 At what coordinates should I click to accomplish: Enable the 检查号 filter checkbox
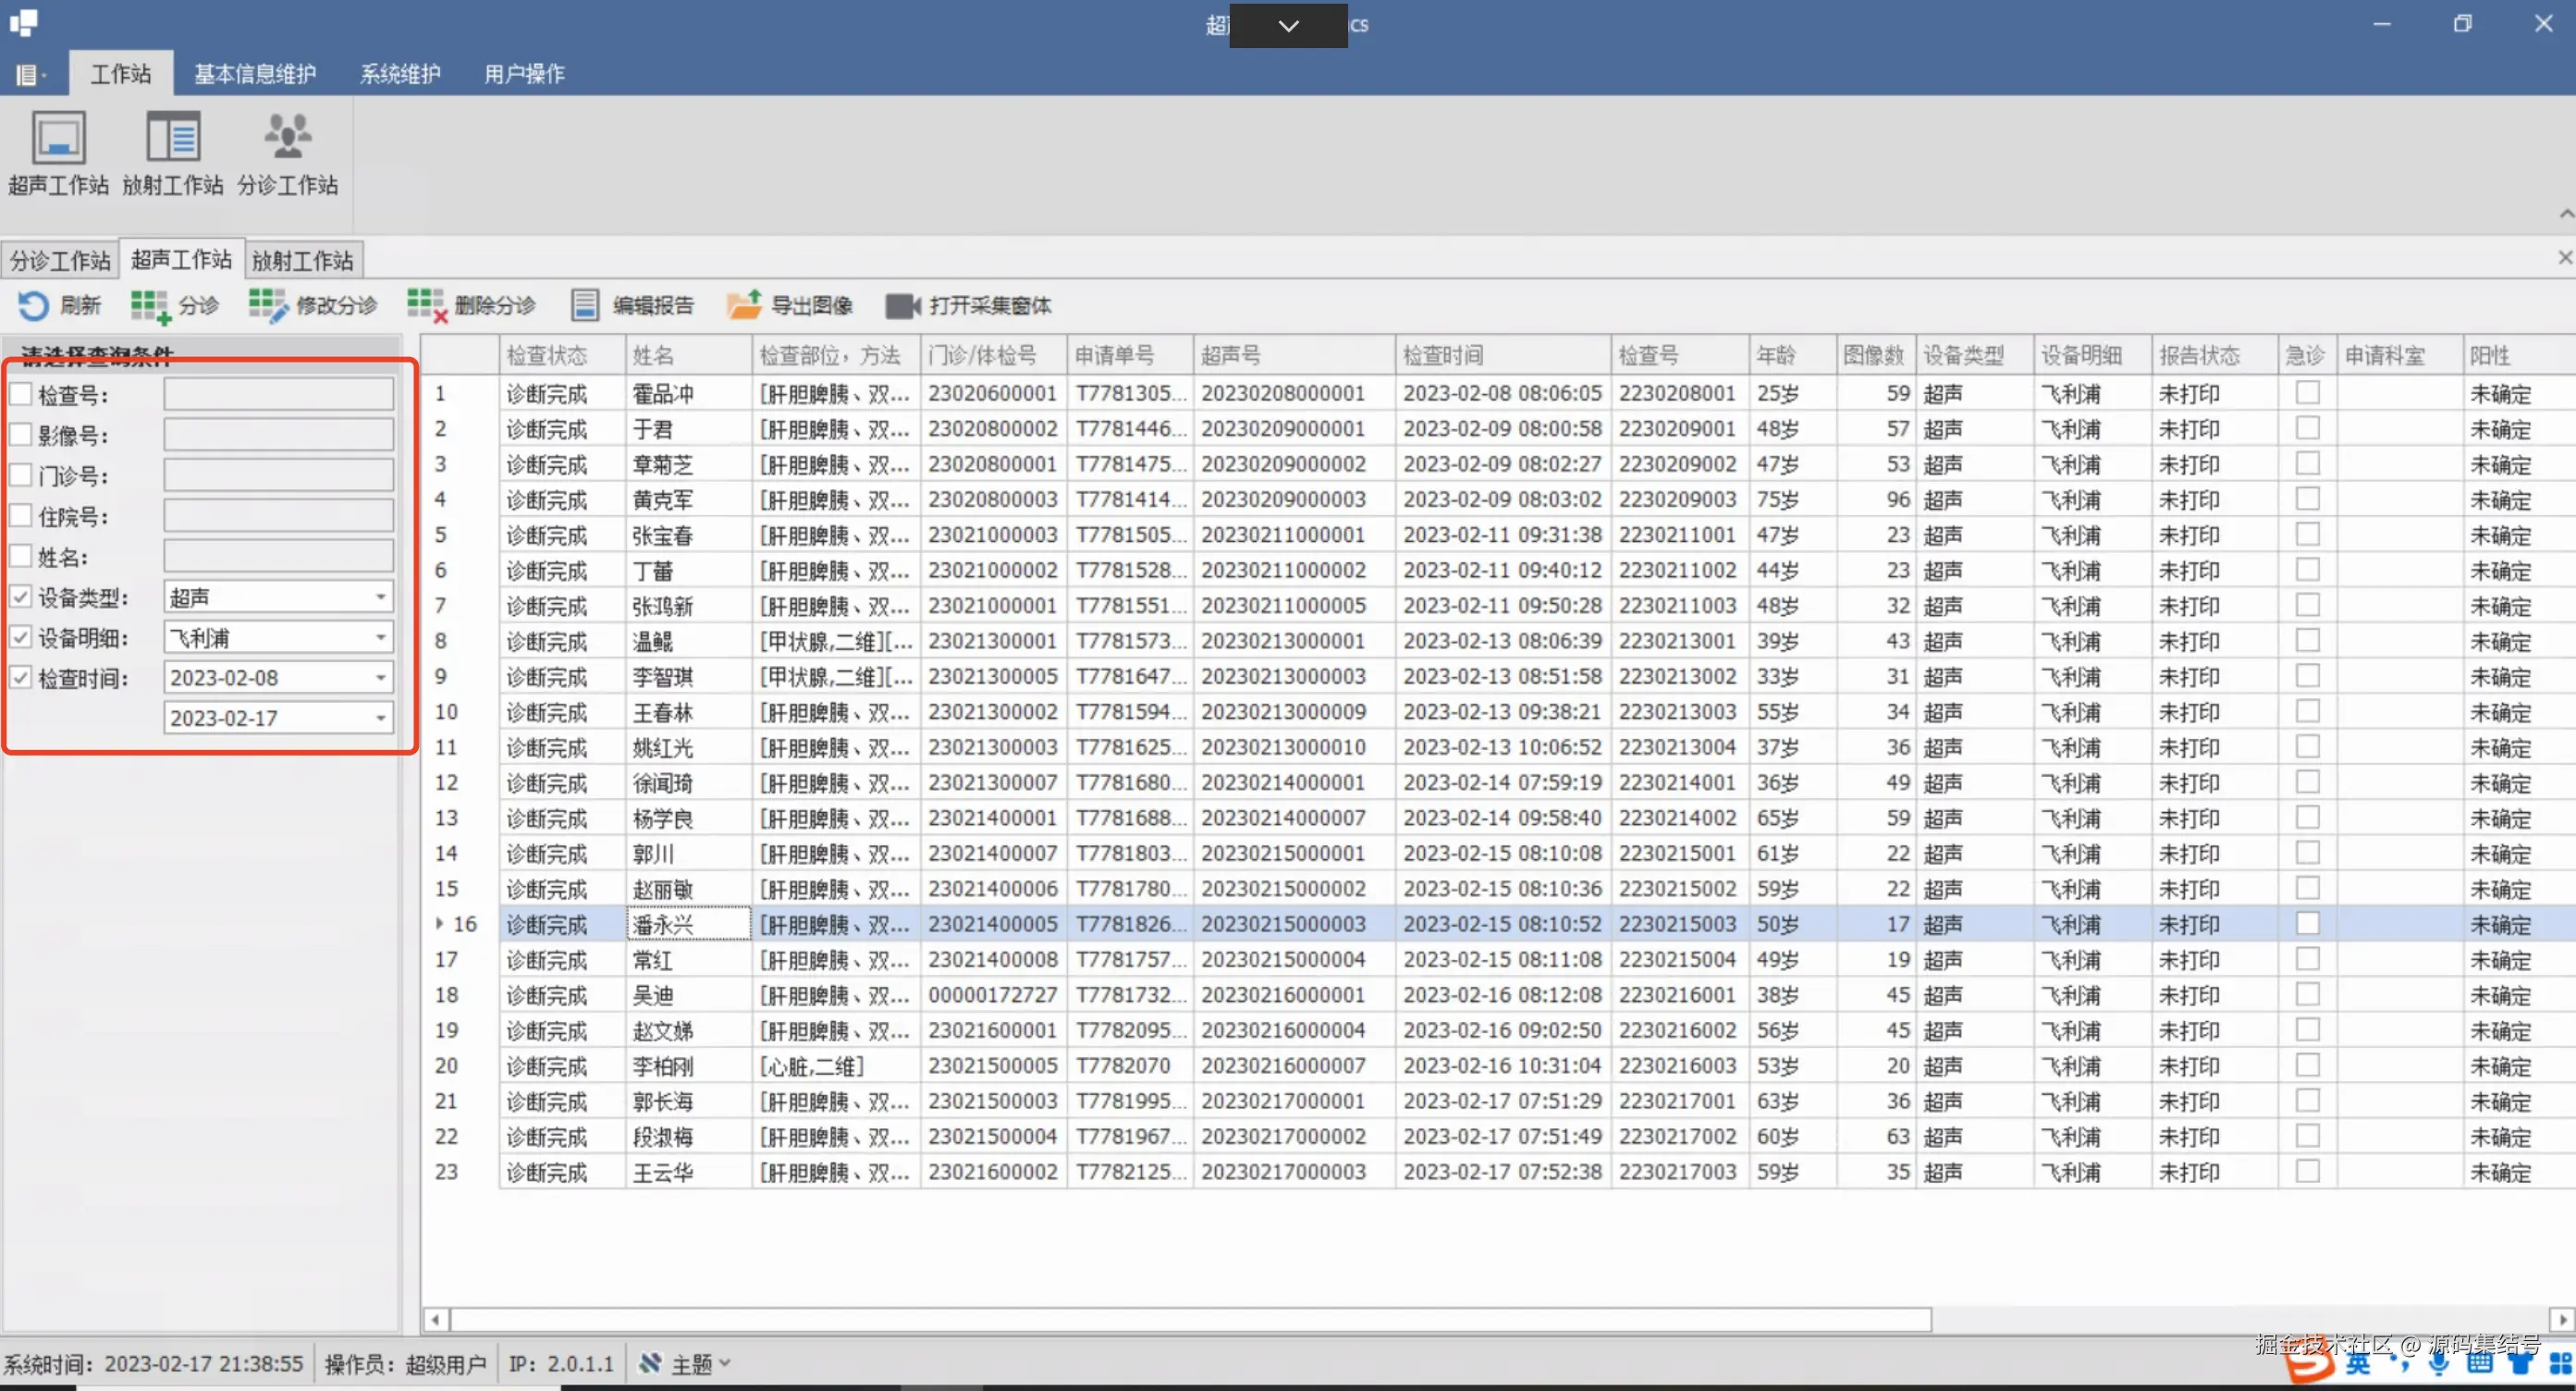click(x=21, y=394)
